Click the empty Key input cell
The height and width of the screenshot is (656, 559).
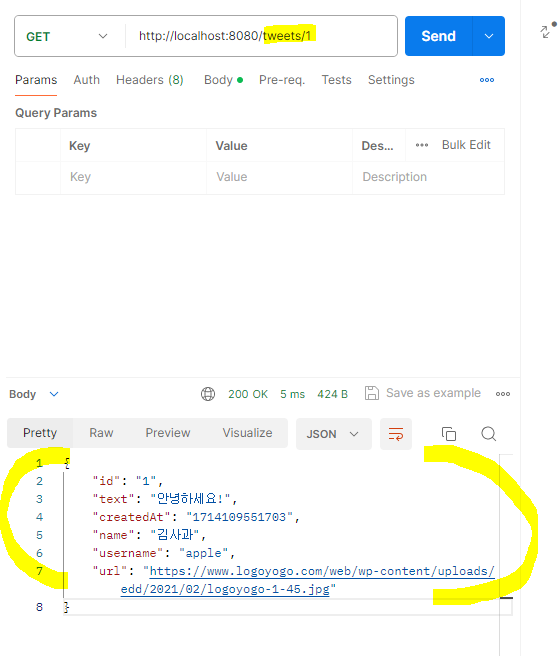click(133, 177)
